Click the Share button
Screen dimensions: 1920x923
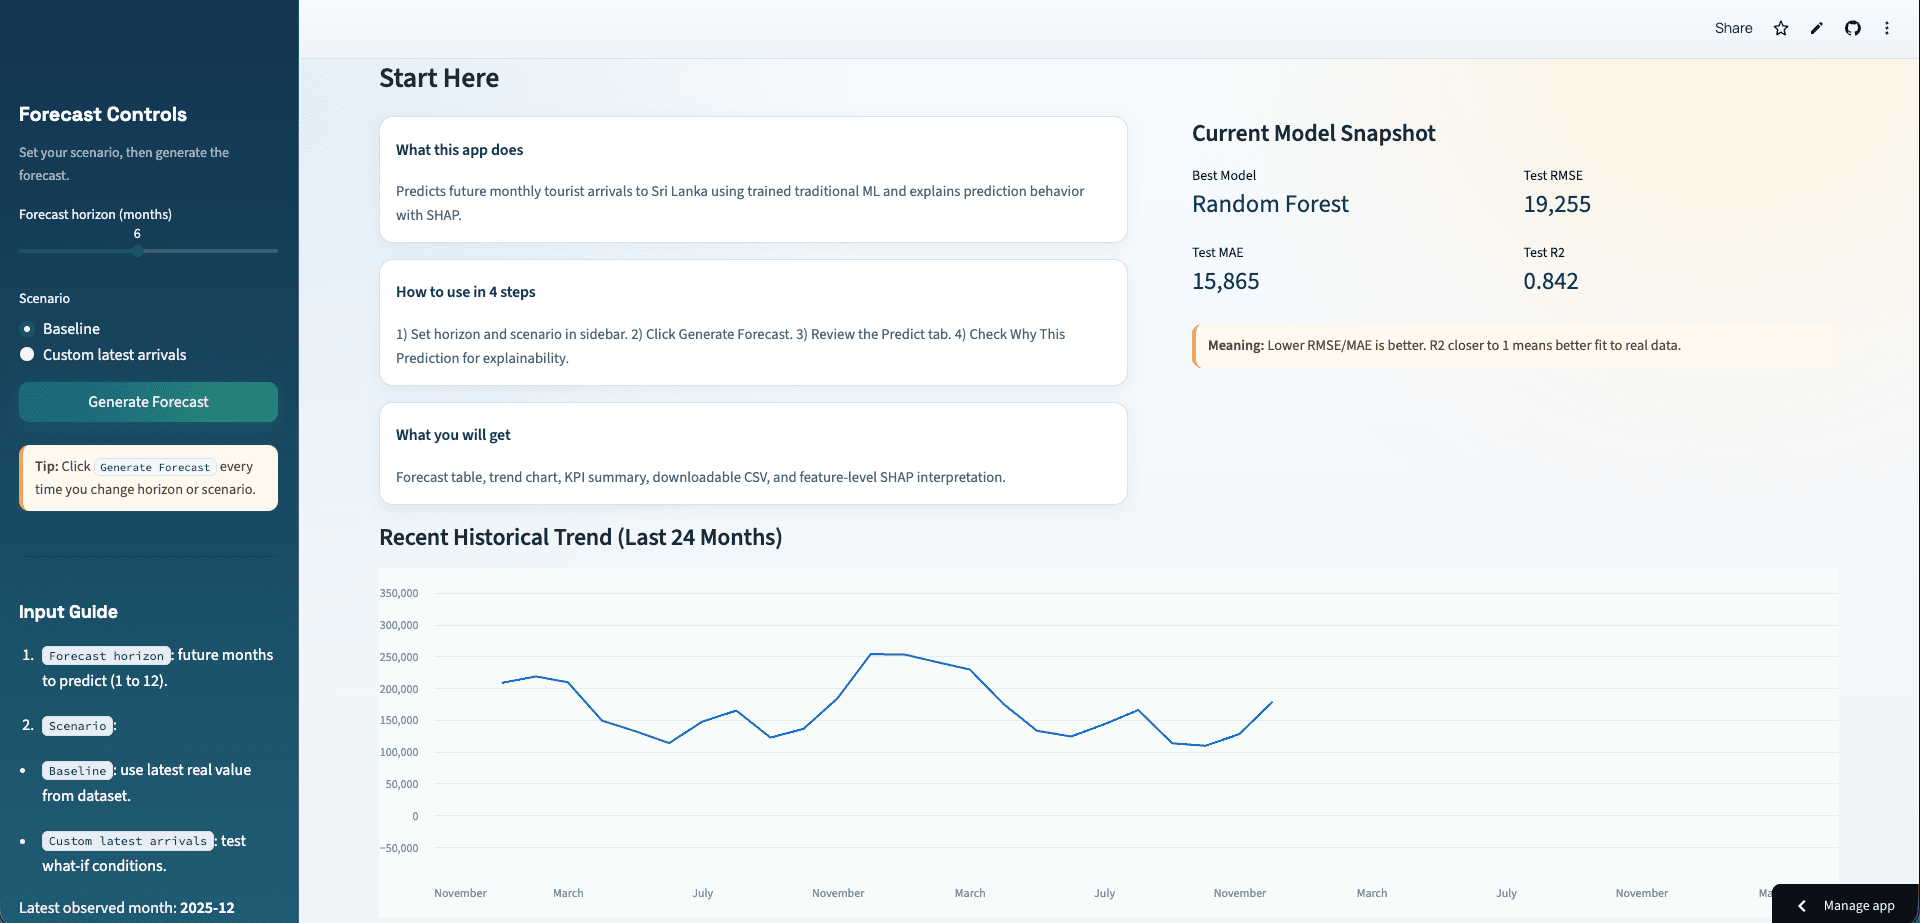[1733, 28]
